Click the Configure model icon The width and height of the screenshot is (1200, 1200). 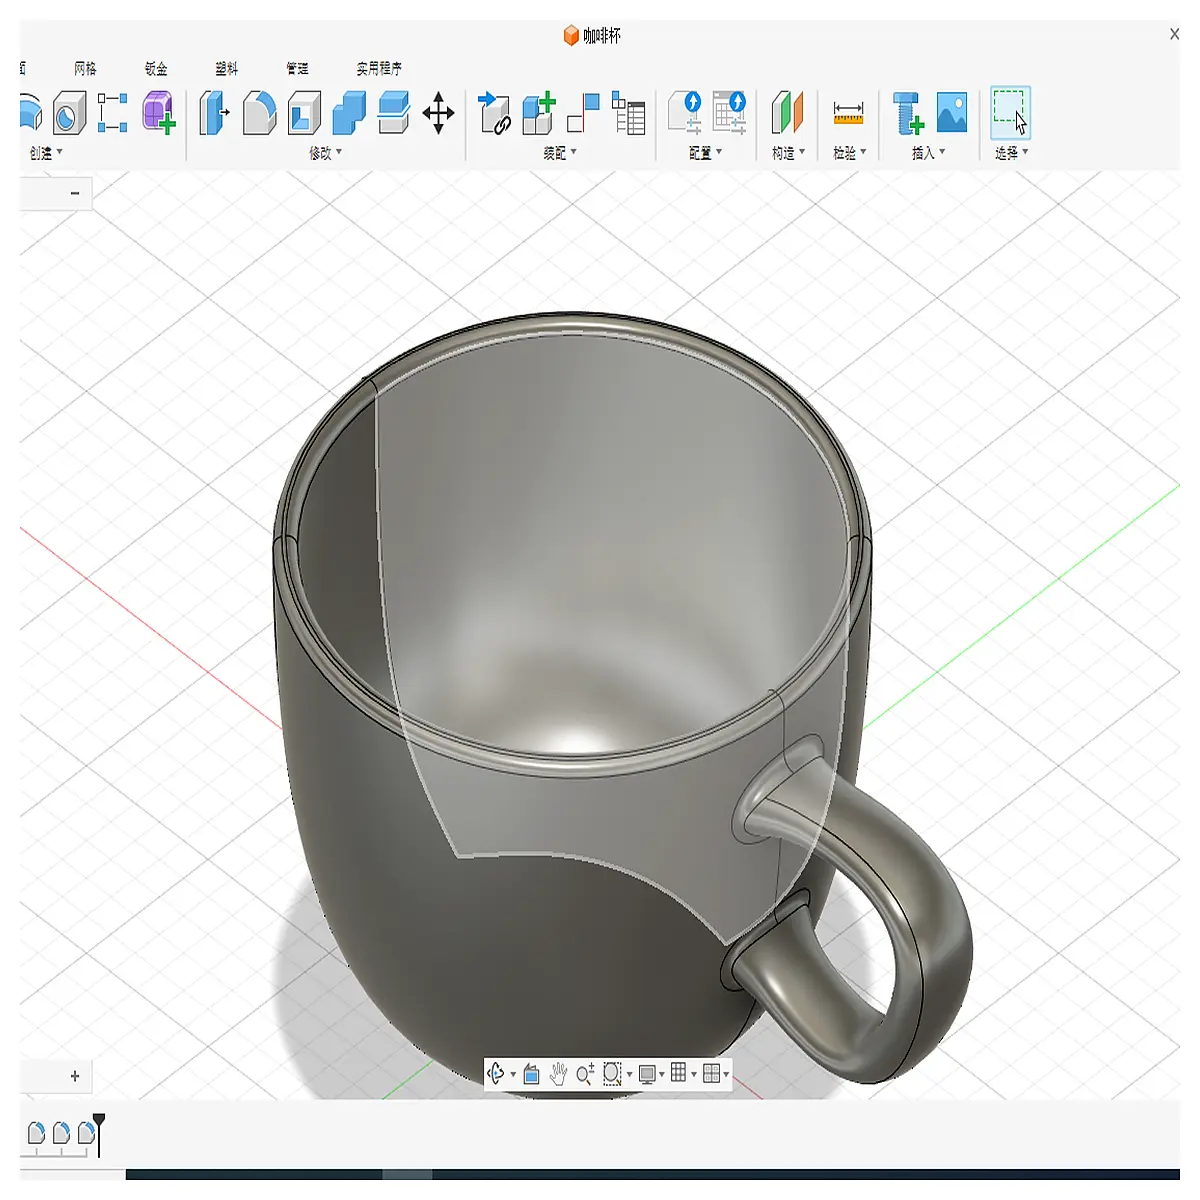point(685,113)
